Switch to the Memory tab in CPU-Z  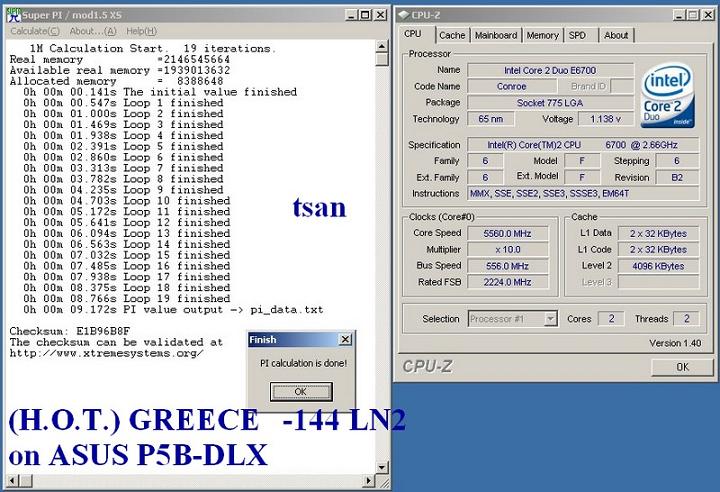click(x=542, y=35)
